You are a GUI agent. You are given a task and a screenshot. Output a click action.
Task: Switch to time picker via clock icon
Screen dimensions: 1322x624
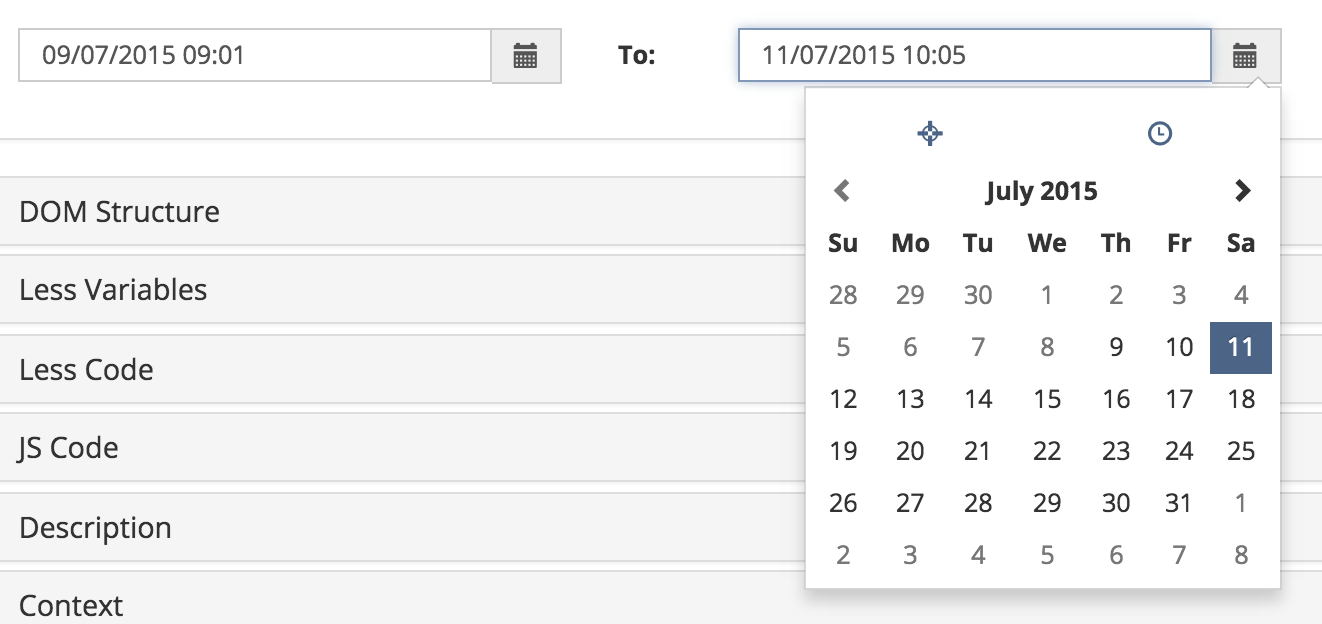tap(1159, 133)
